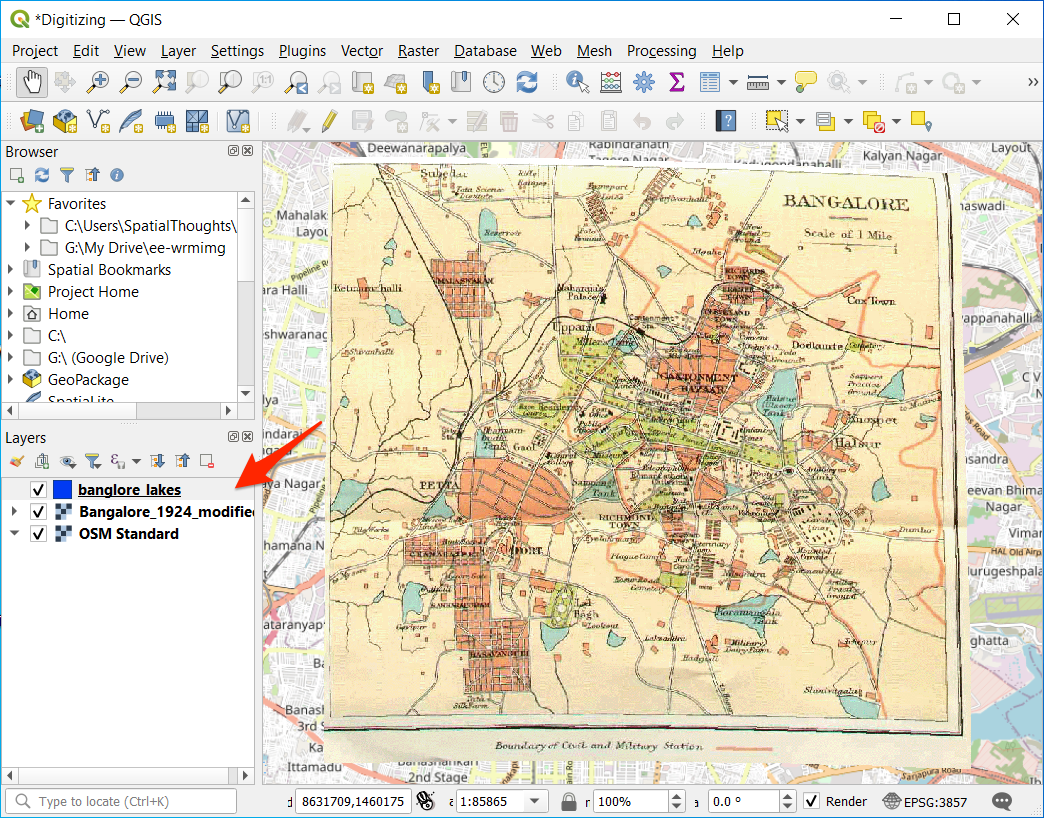
Task: Click the coordinate field in status bar
Action: pyautogui.click(x=353, y=801)
